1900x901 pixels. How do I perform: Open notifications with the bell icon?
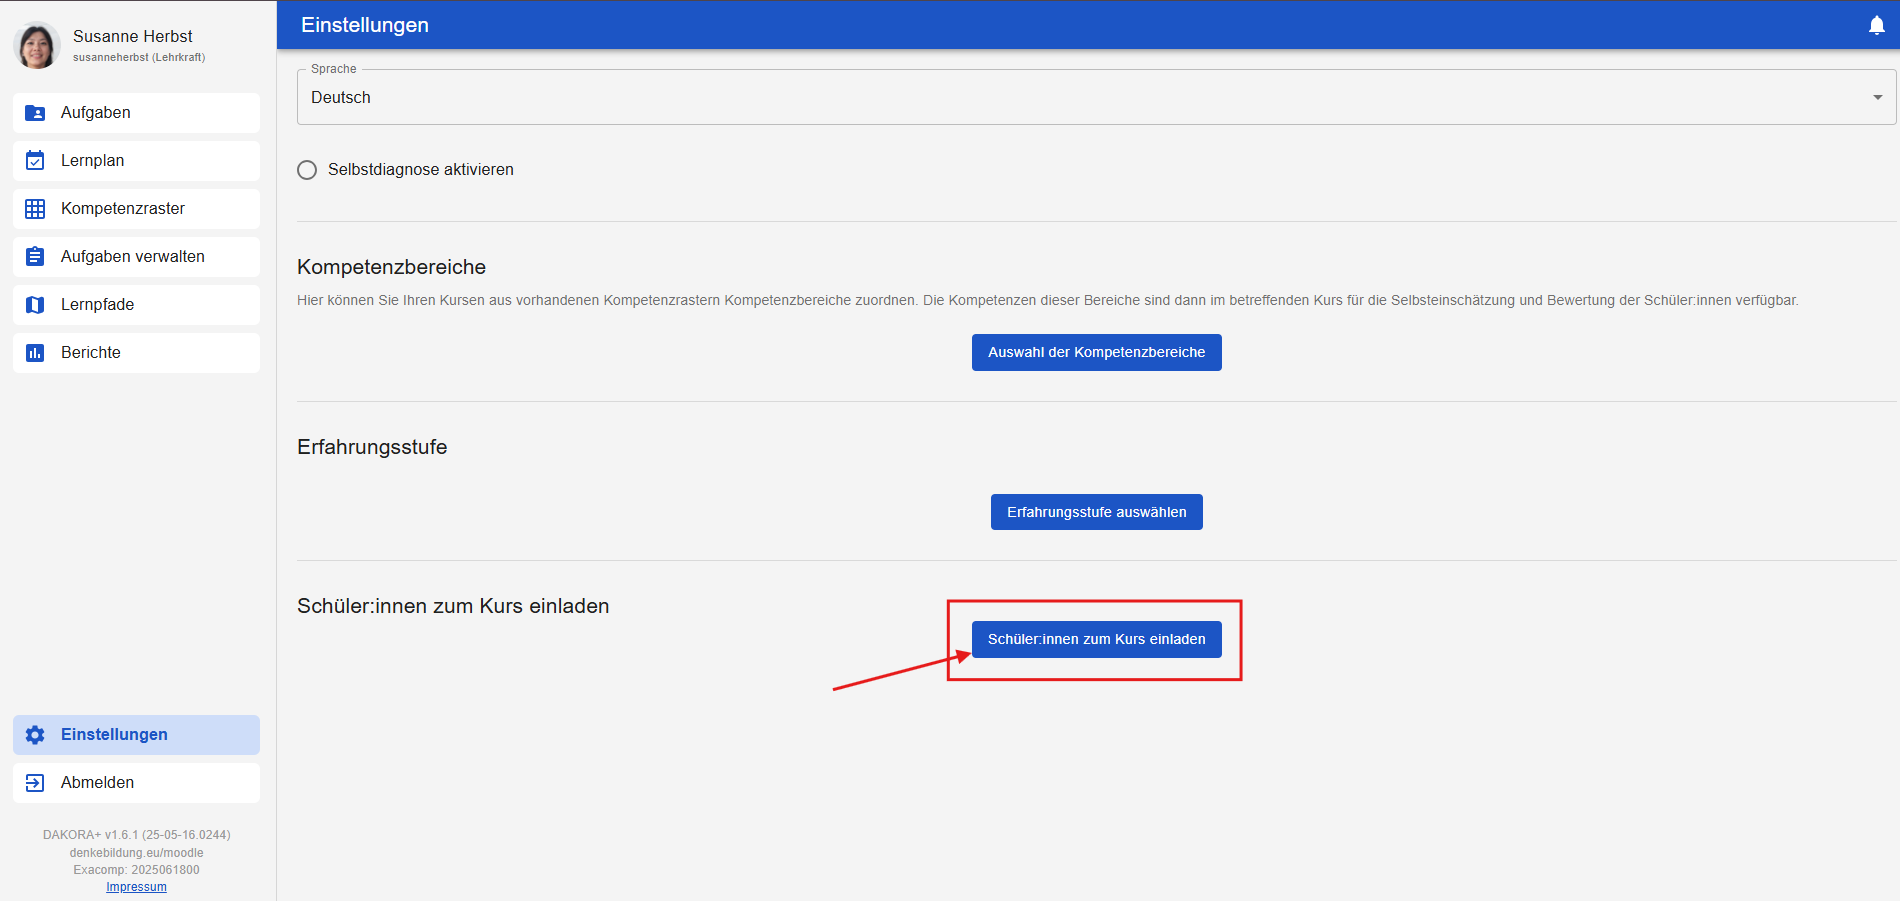click(1876, 26)
